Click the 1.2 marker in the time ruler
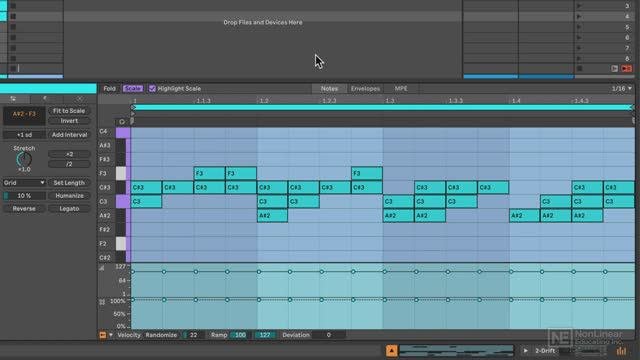Screen dimensions: 640x360 click(264, 101)
